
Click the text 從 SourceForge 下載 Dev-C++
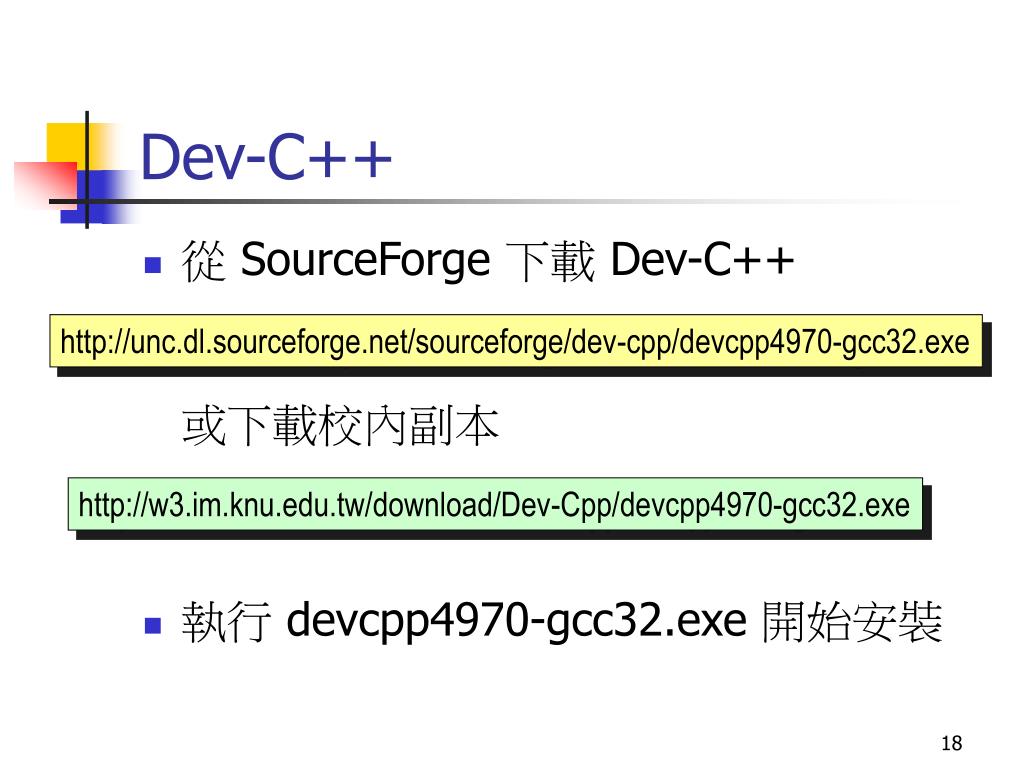tap(487, 261)
